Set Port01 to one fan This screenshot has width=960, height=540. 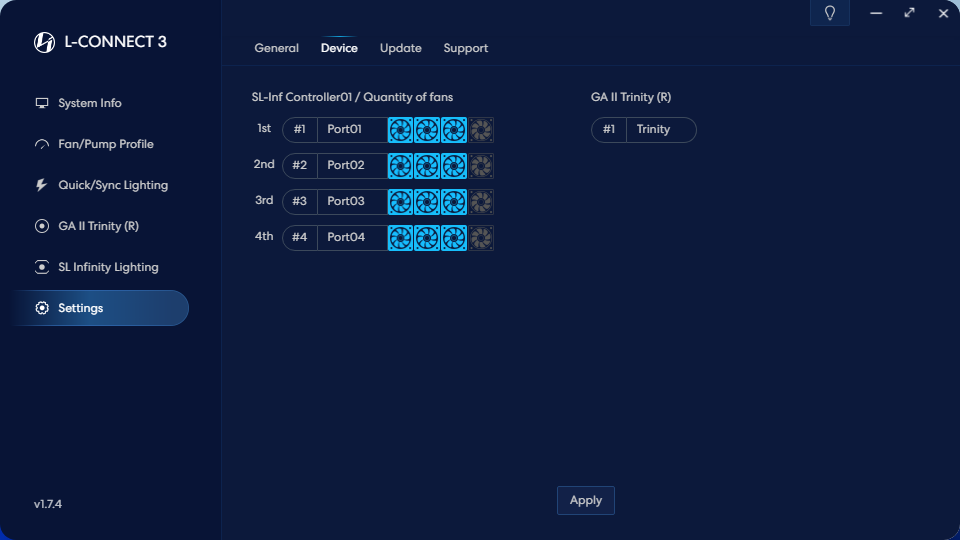[400, 130]
